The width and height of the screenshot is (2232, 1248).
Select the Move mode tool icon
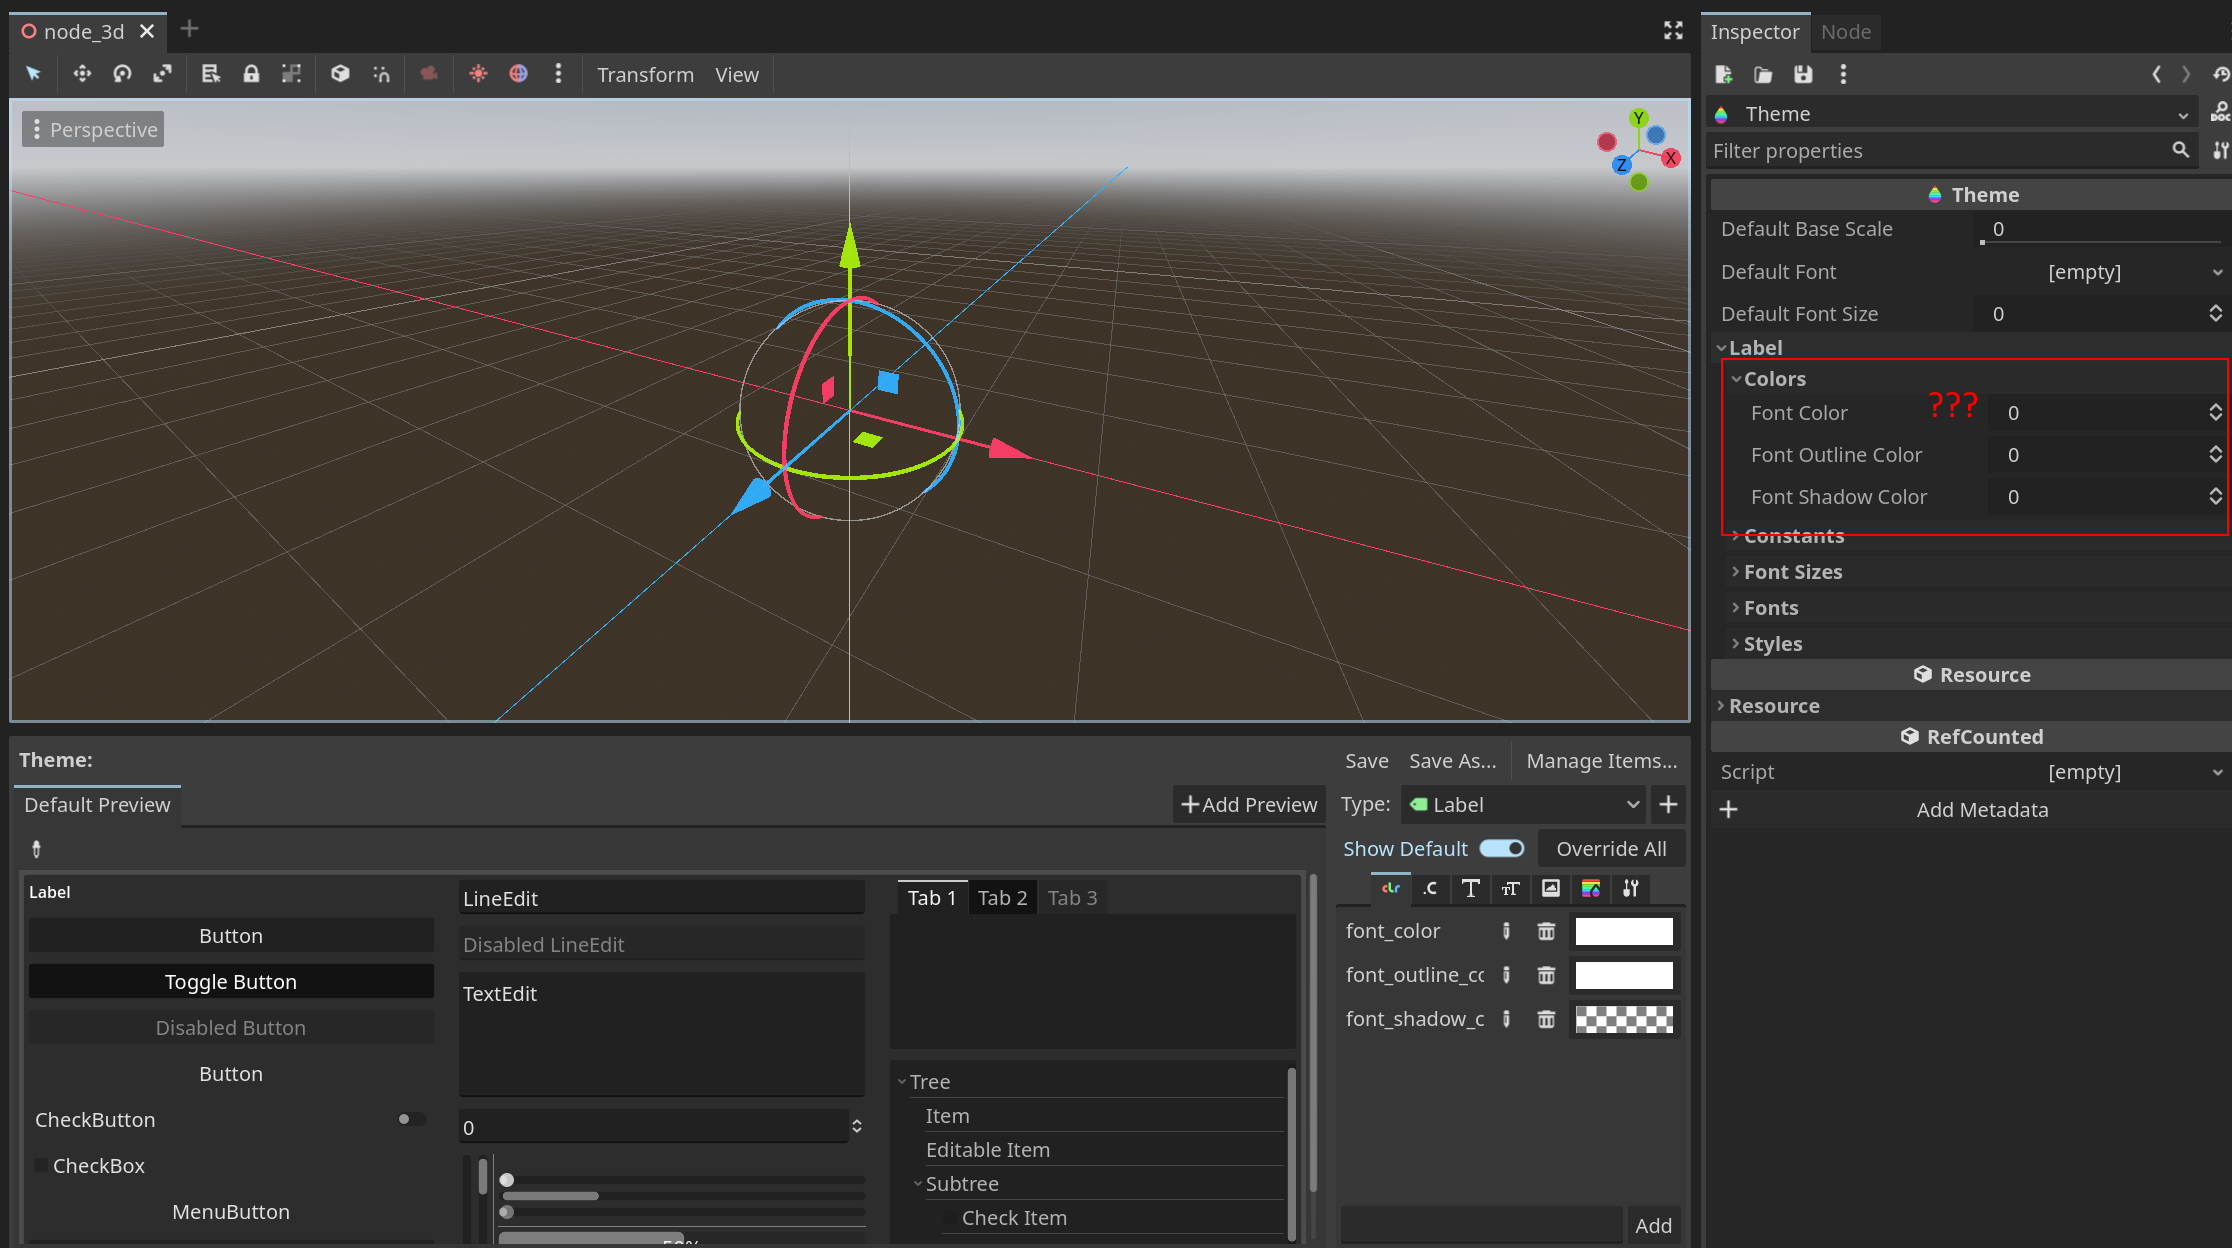pos(82,74)
